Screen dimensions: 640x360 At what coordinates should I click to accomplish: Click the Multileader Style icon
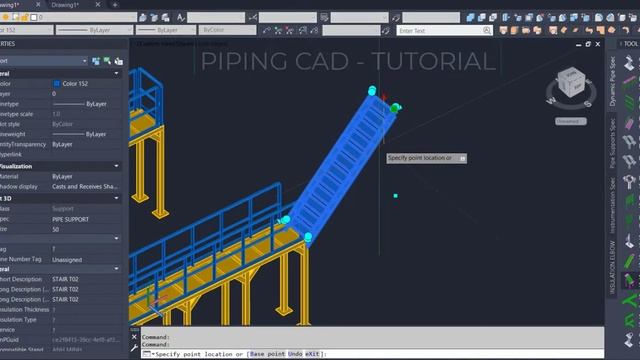[x=396, y=18]
